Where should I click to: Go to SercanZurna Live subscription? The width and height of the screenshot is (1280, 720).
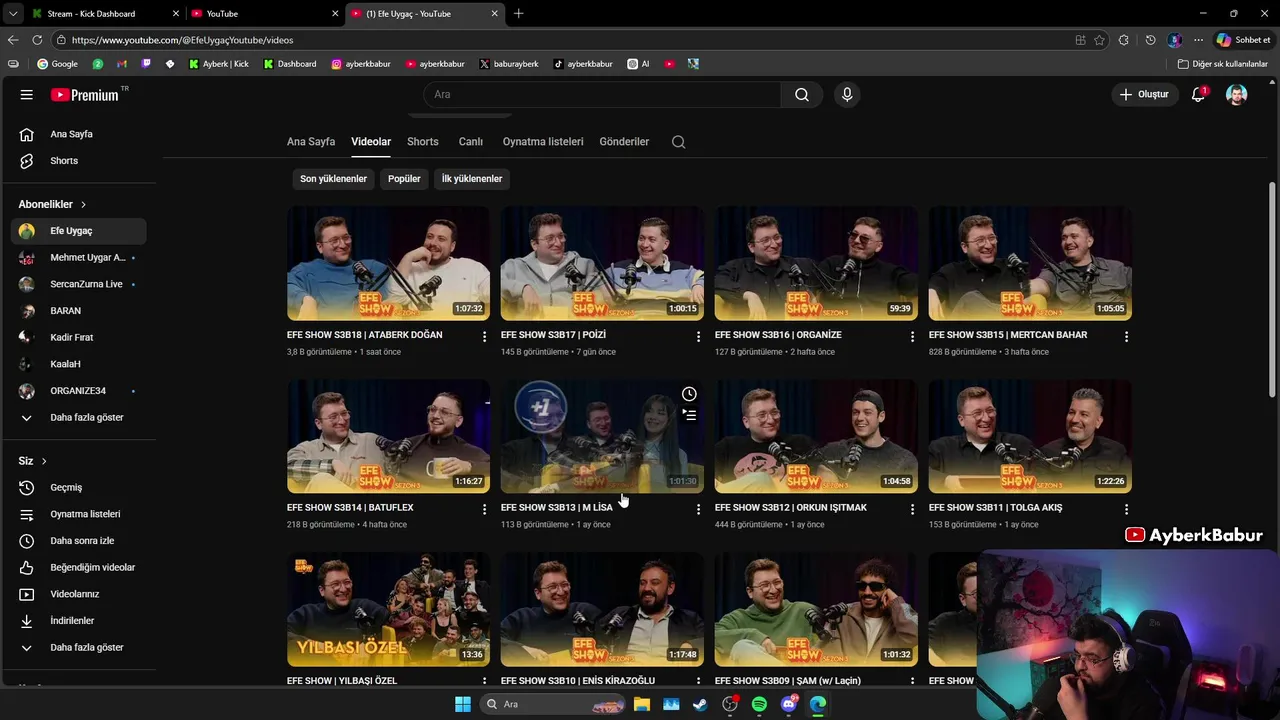pyautogui.click(x=78, y=284)
